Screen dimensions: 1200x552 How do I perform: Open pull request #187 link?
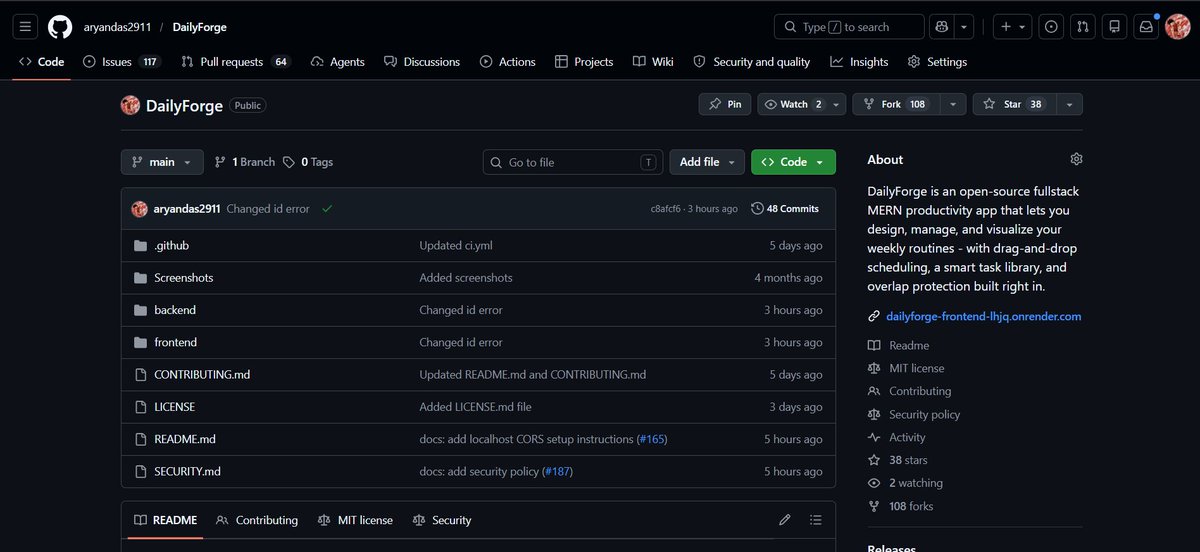tap(558, 471)
